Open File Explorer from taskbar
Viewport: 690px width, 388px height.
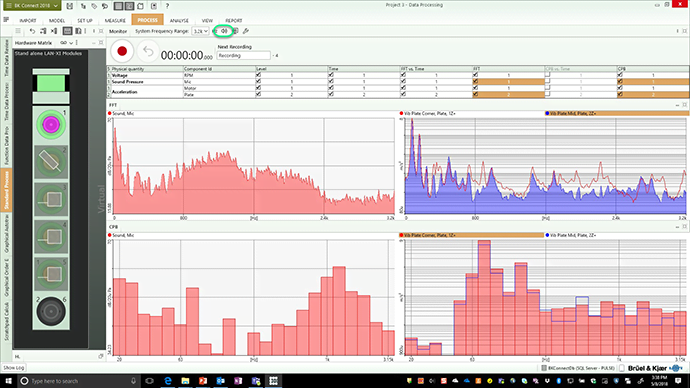[x=185, y=381]
